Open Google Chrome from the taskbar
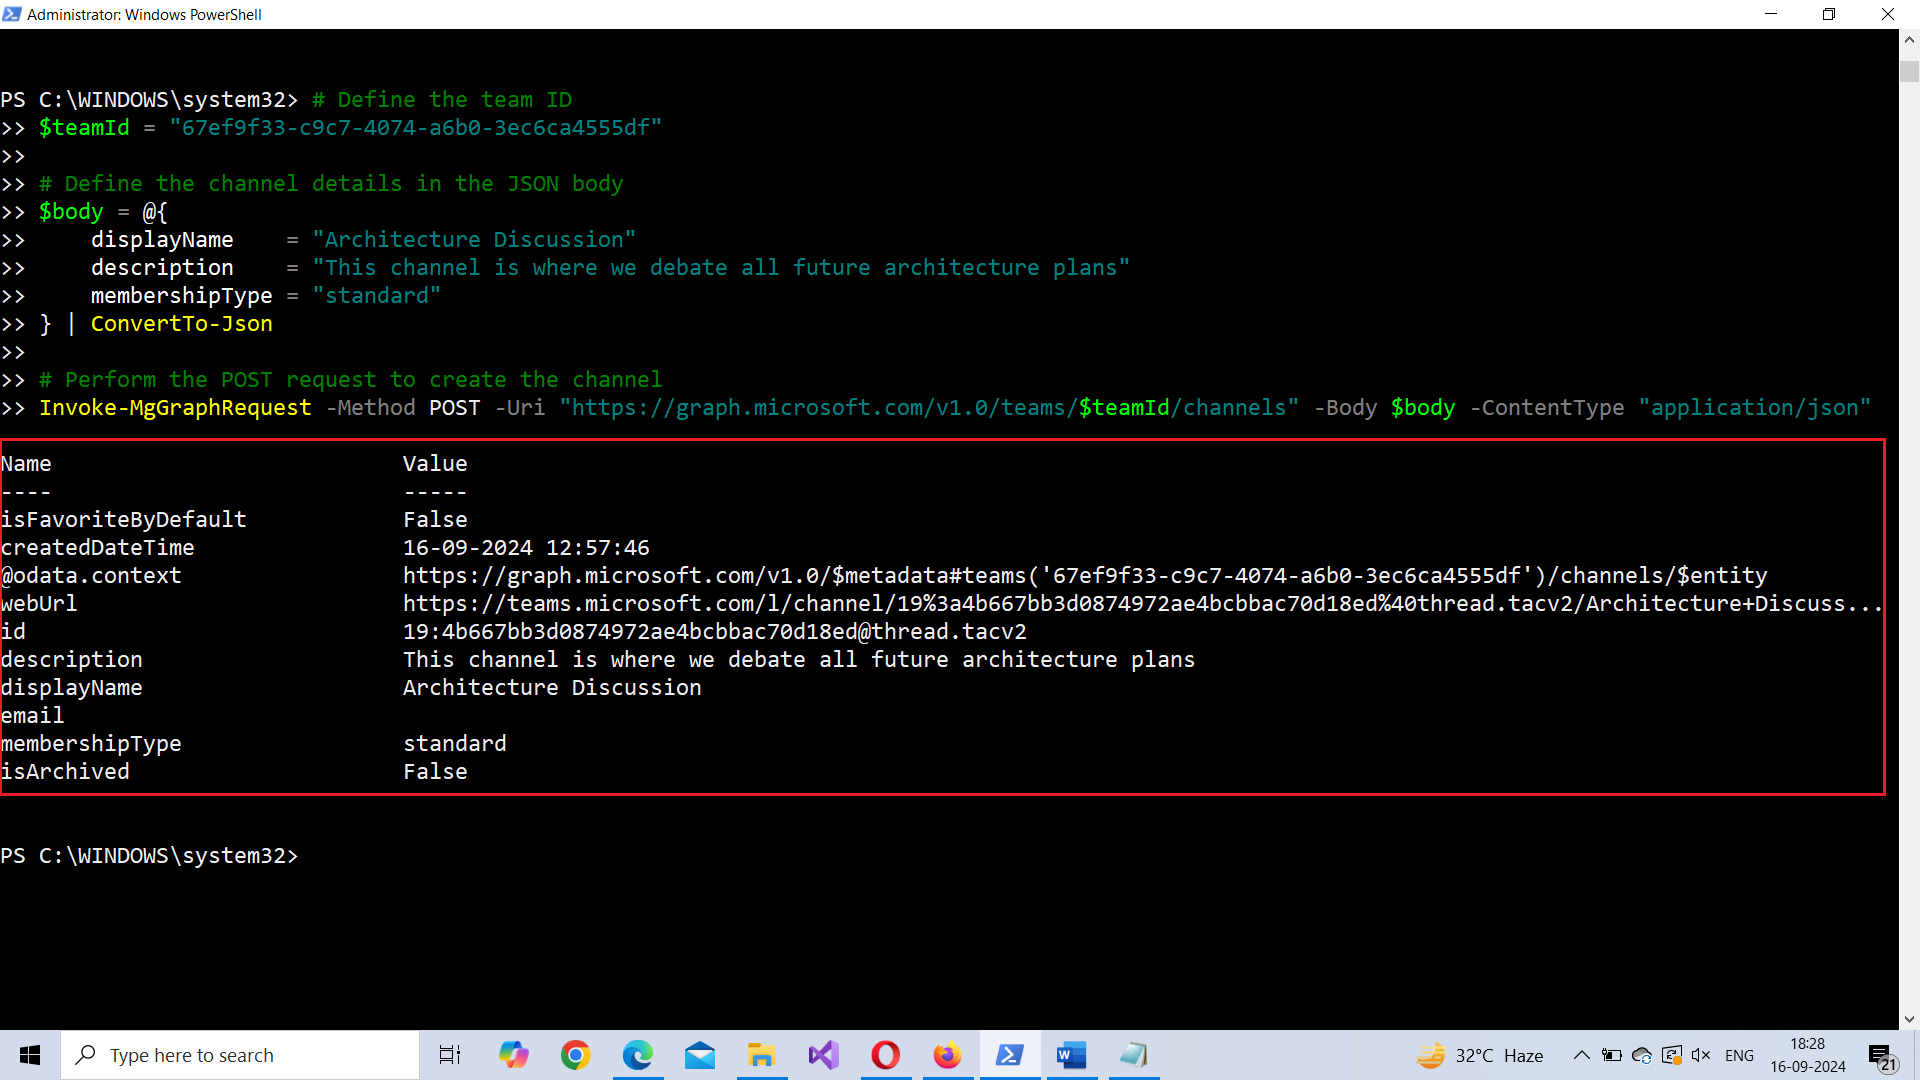Image resolution: width=1920 pixels, height=1080 pixels. point(575,1055)
